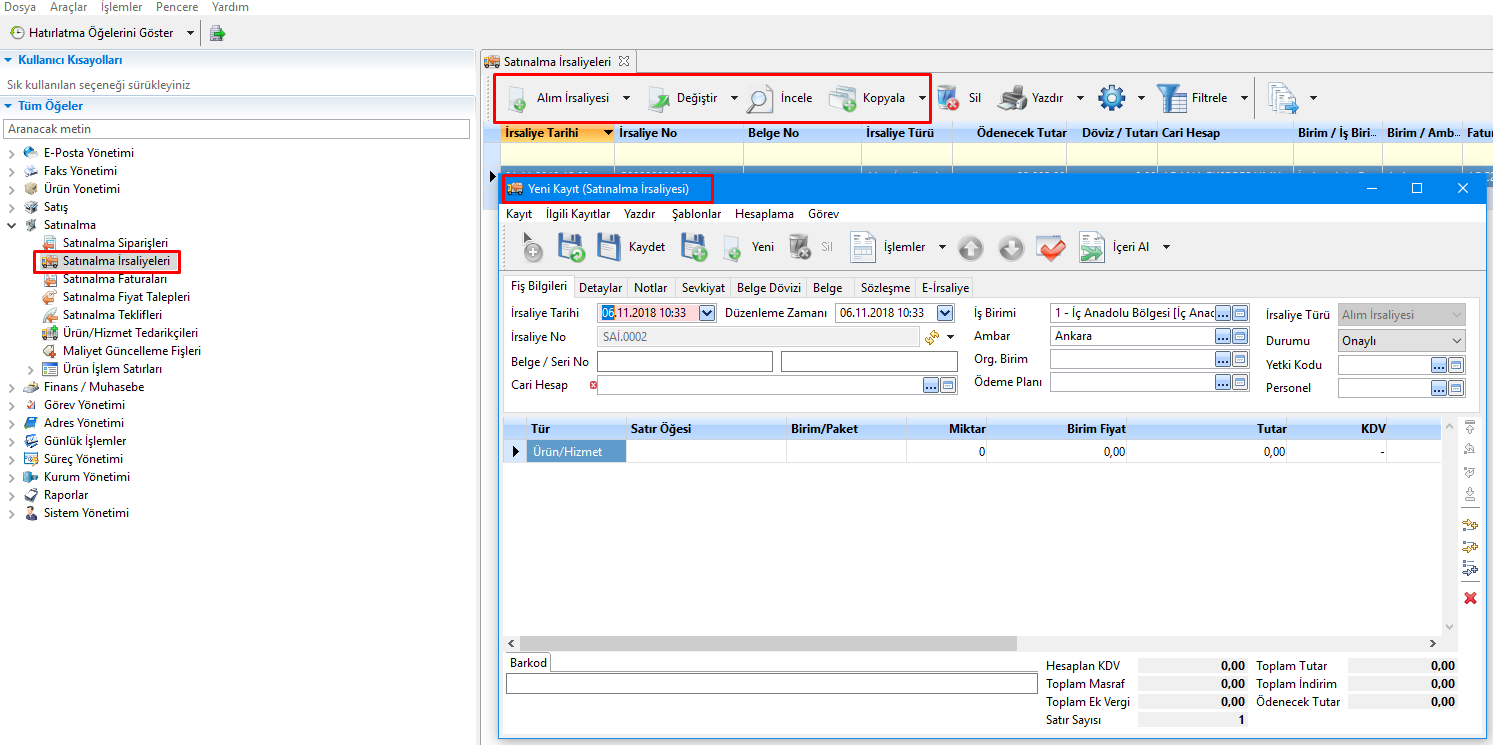Click the red checkmark approve icon

(x=1051, y=247)
